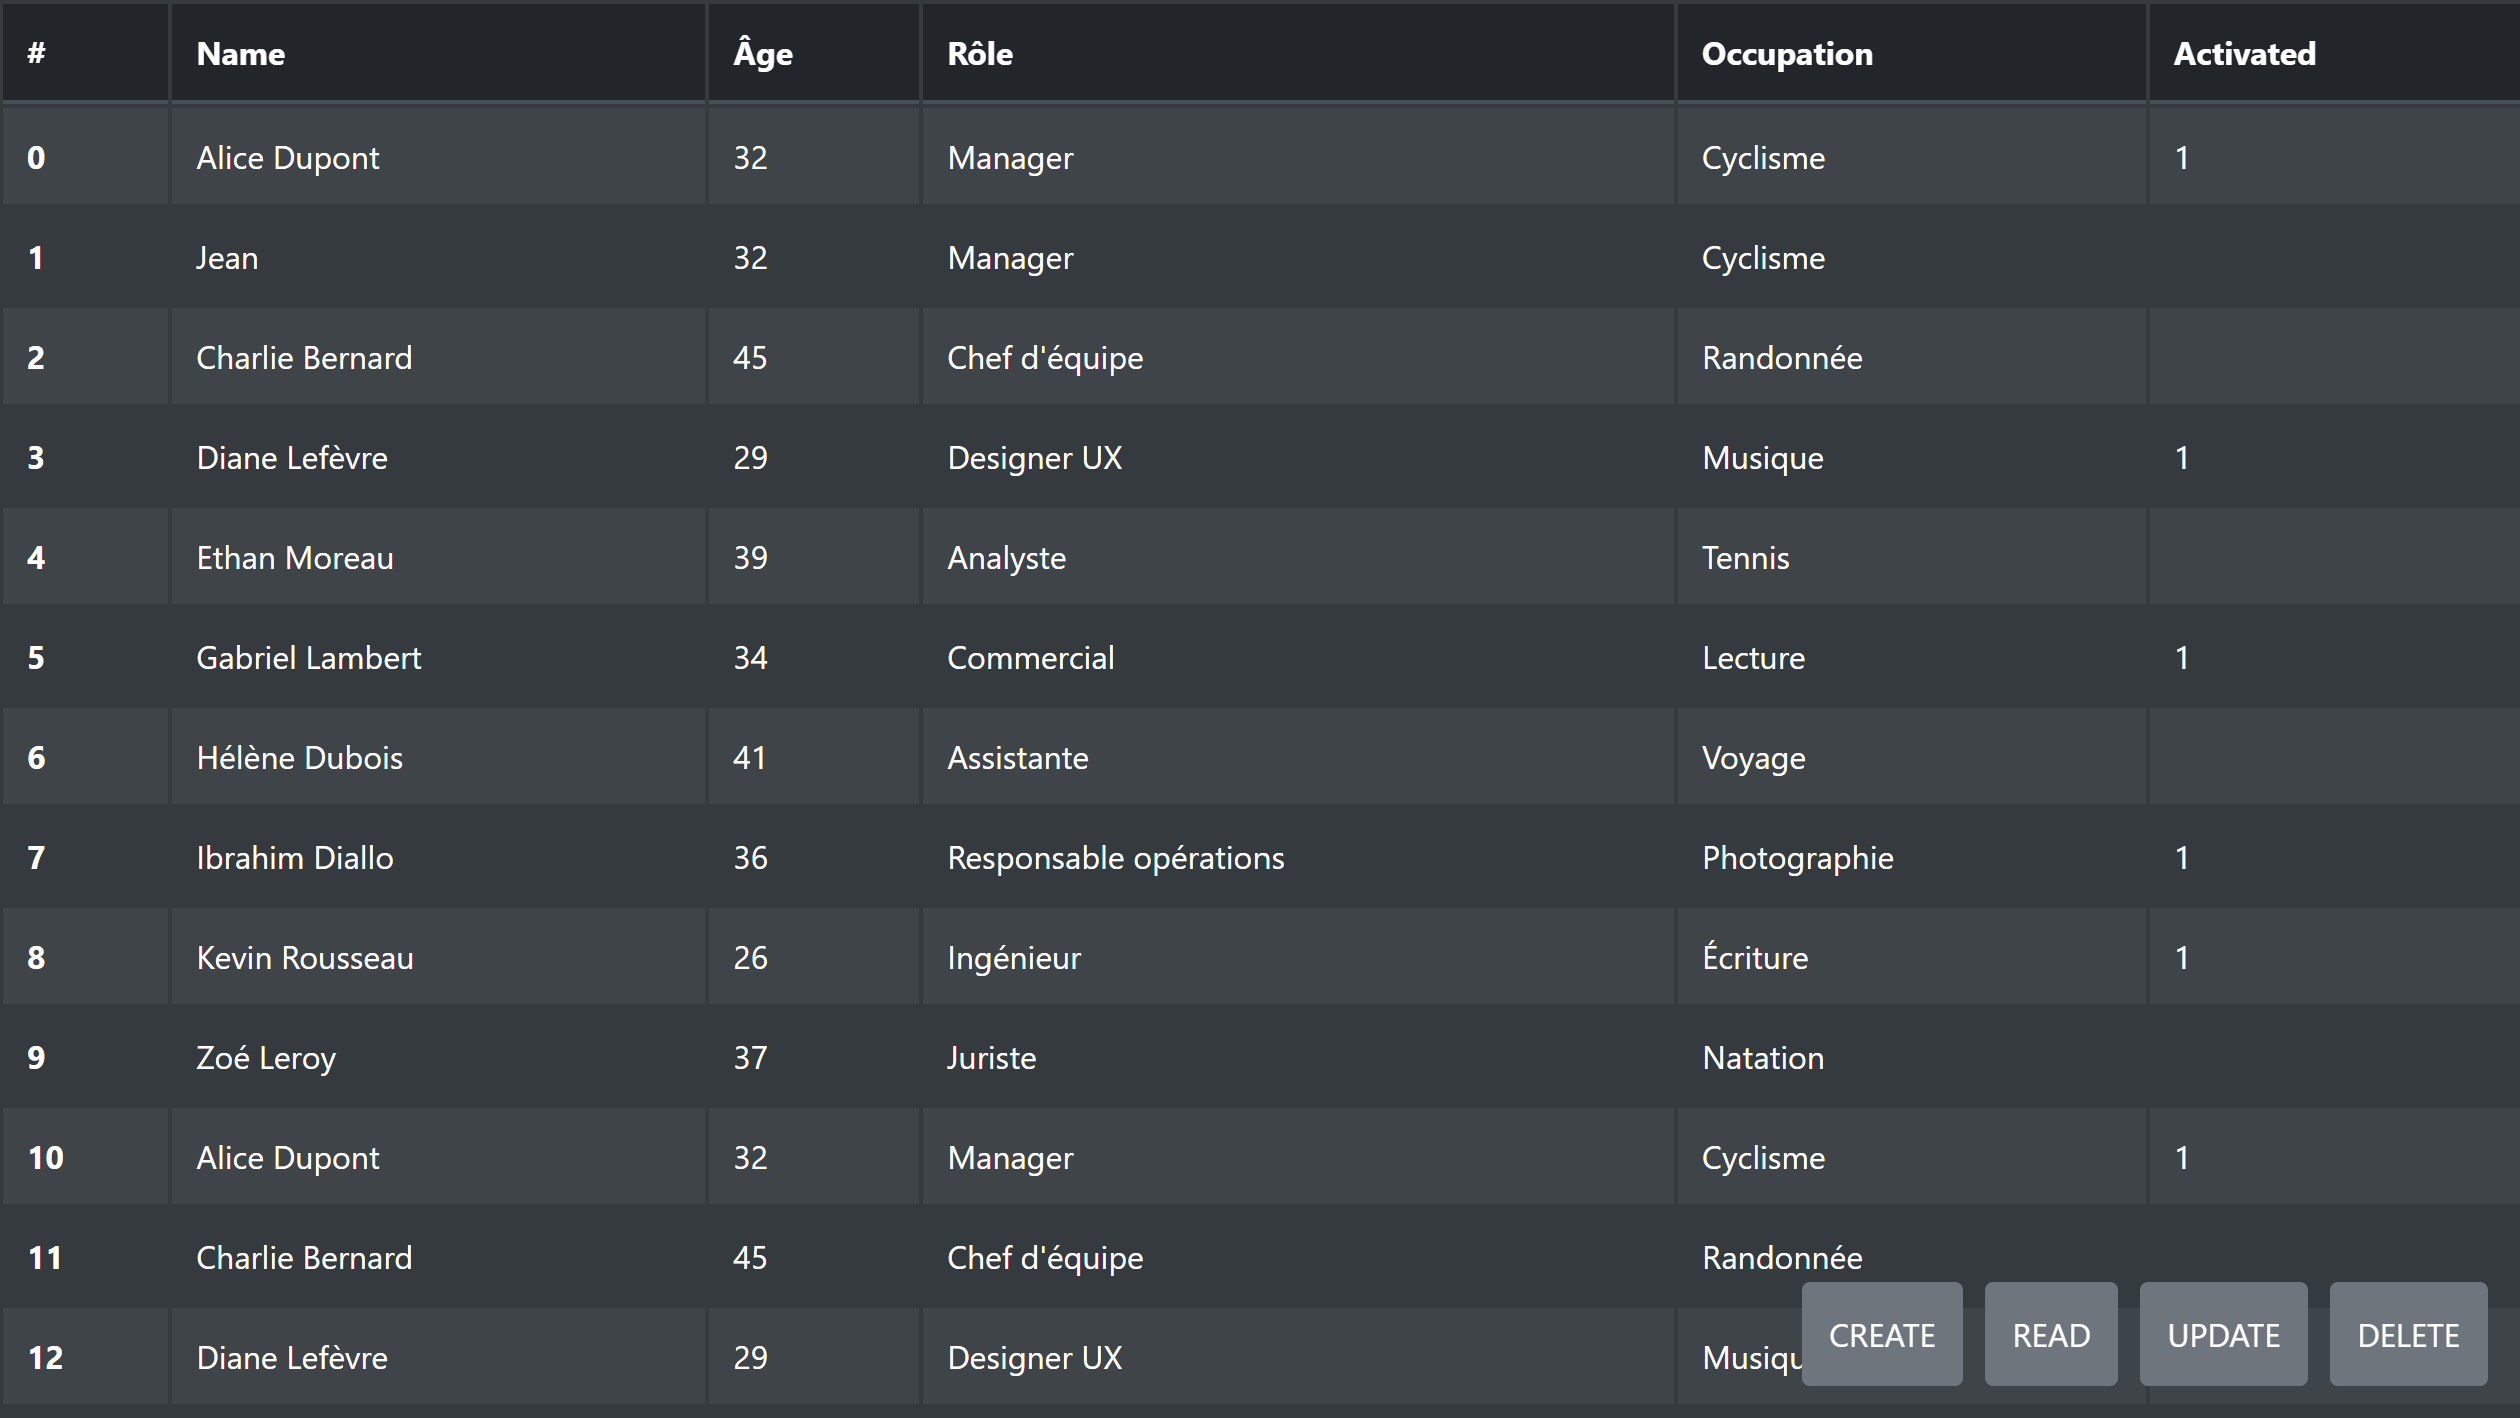Select the Name column header
The height and width of the screenshot is (1418, 2520).
click(438, 53)
